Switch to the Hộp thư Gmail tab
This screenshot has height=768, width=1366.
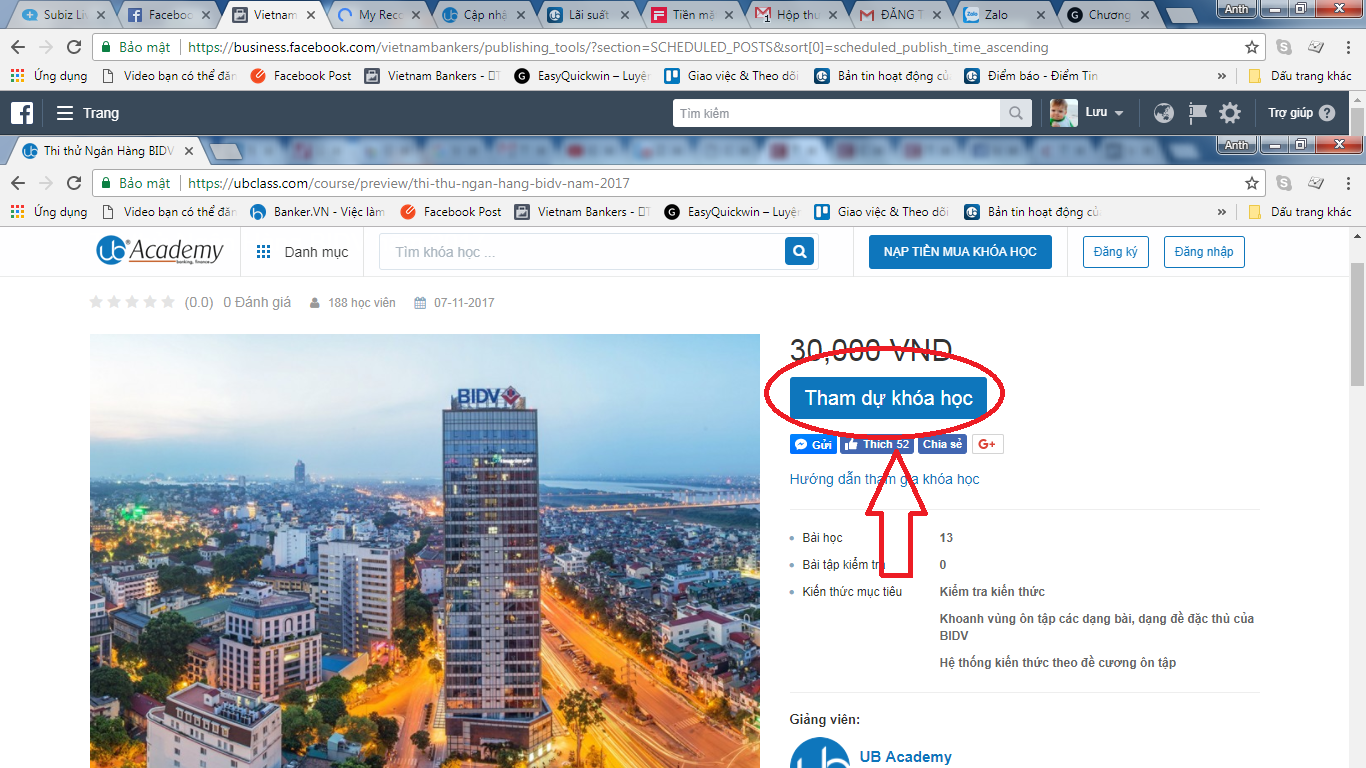coord(800,15)
